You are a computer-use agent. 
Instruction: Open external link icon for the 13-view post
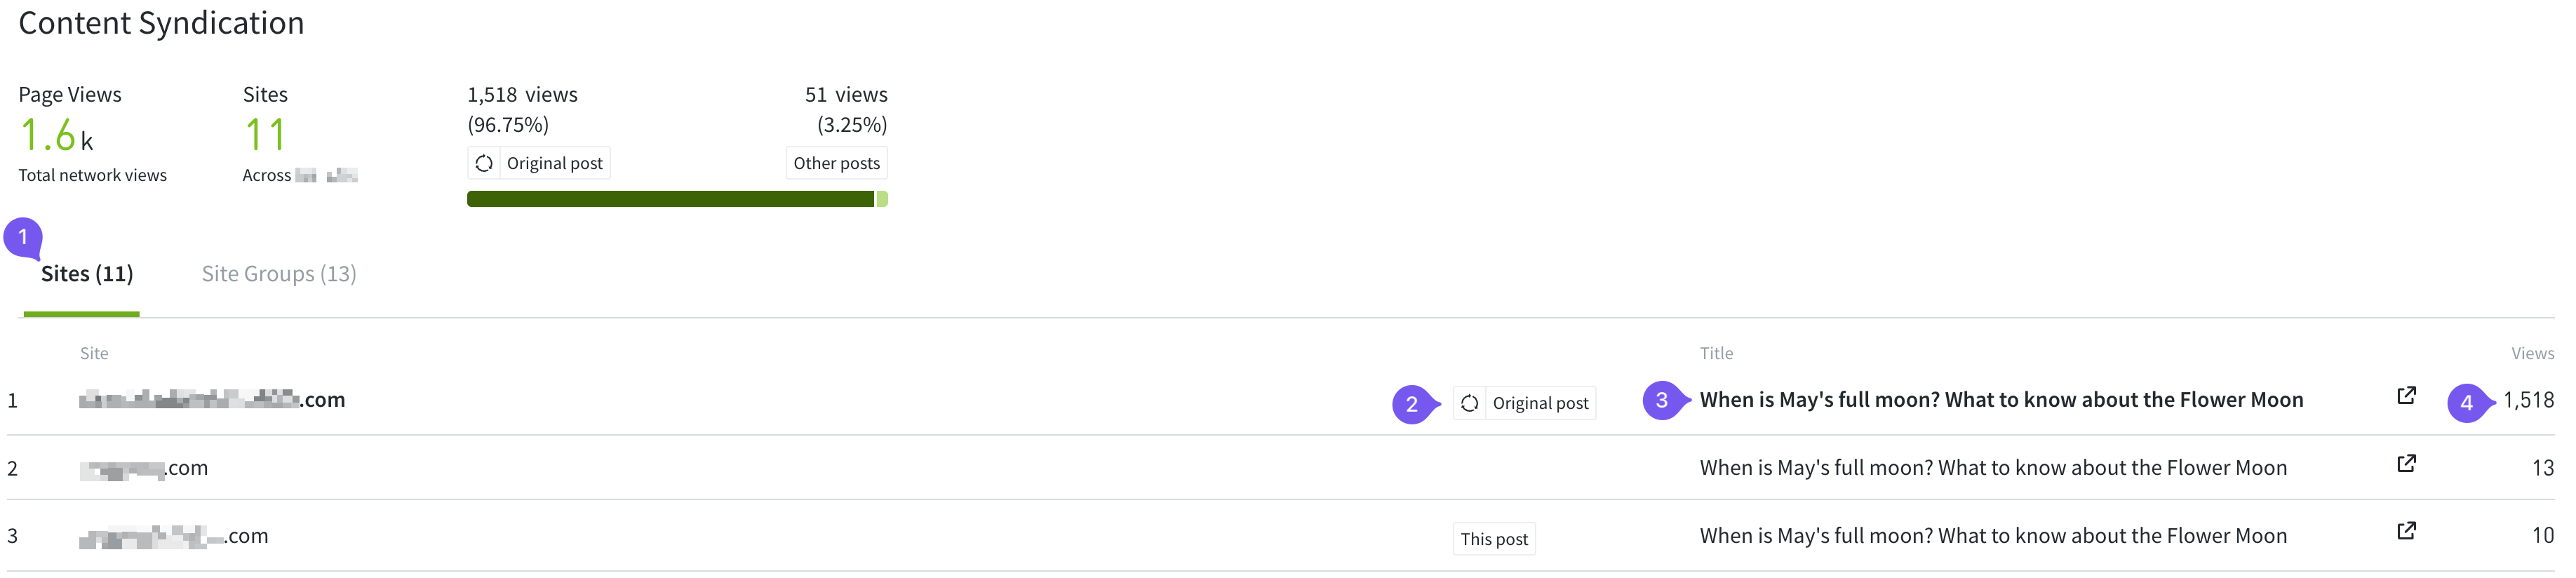pos(2406,464)
